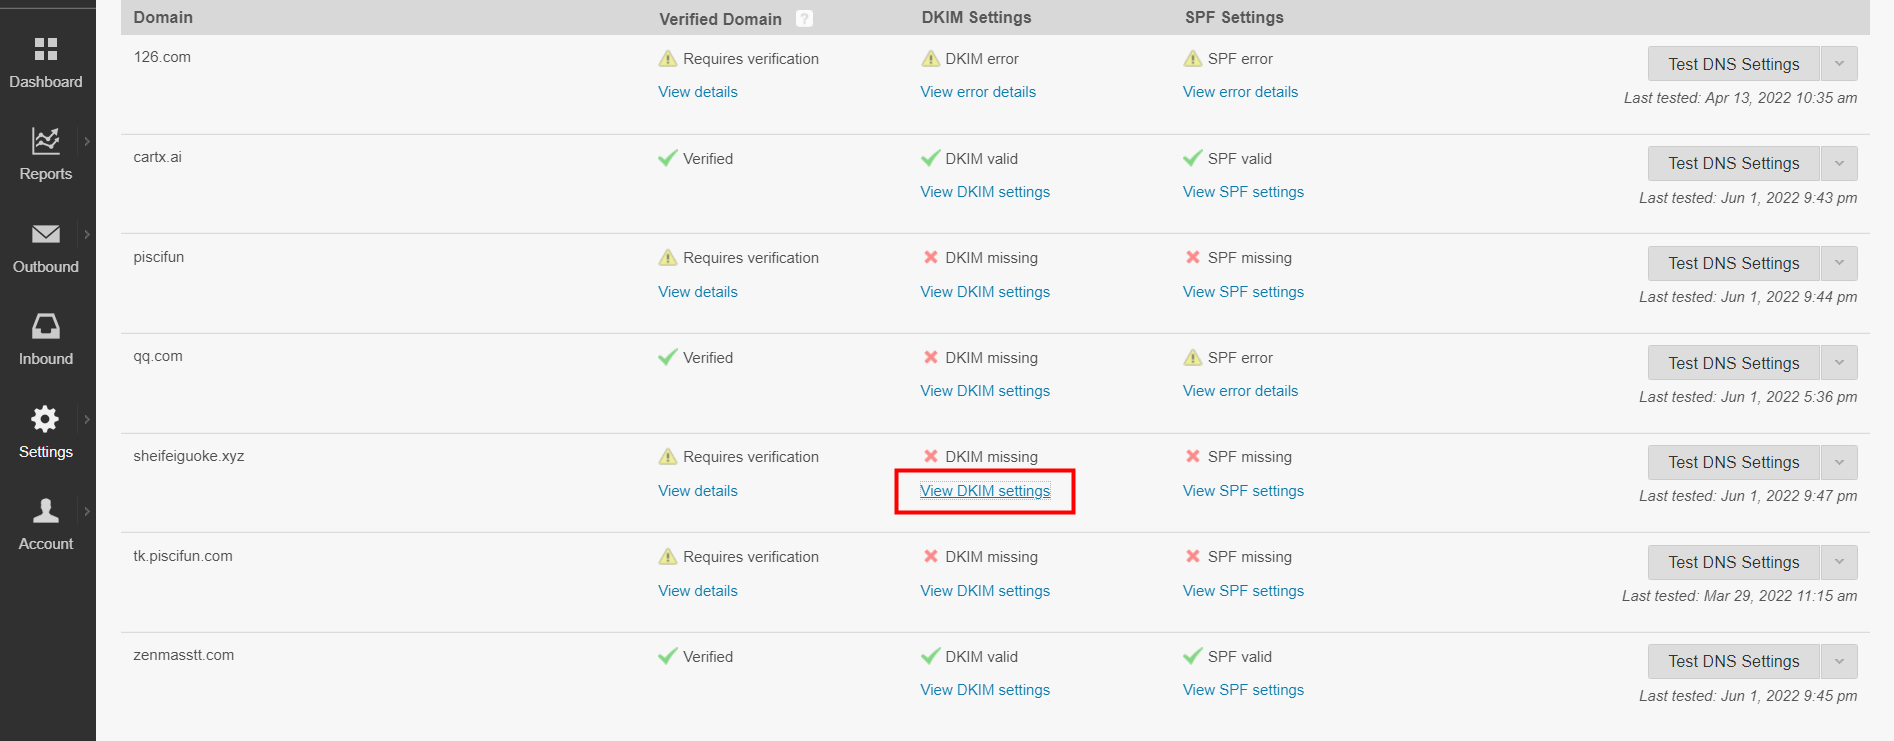Image resolution: width=1894 pixels, height=741 pixels.
Task: Expand dropdown arrow for tk.piscifun.com Test DNS Settings
Action: (1839, 562)
